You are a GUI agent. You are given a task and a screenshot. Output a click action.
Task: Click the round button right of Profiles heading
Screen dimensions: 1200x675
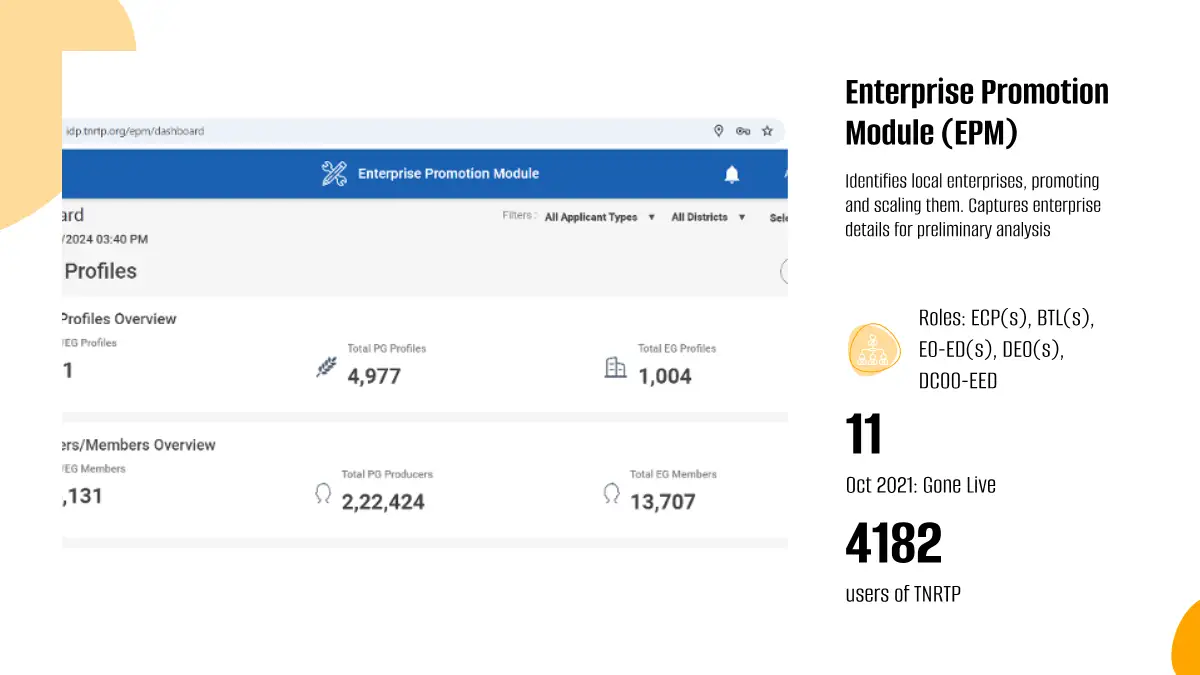tap(784, 271)
